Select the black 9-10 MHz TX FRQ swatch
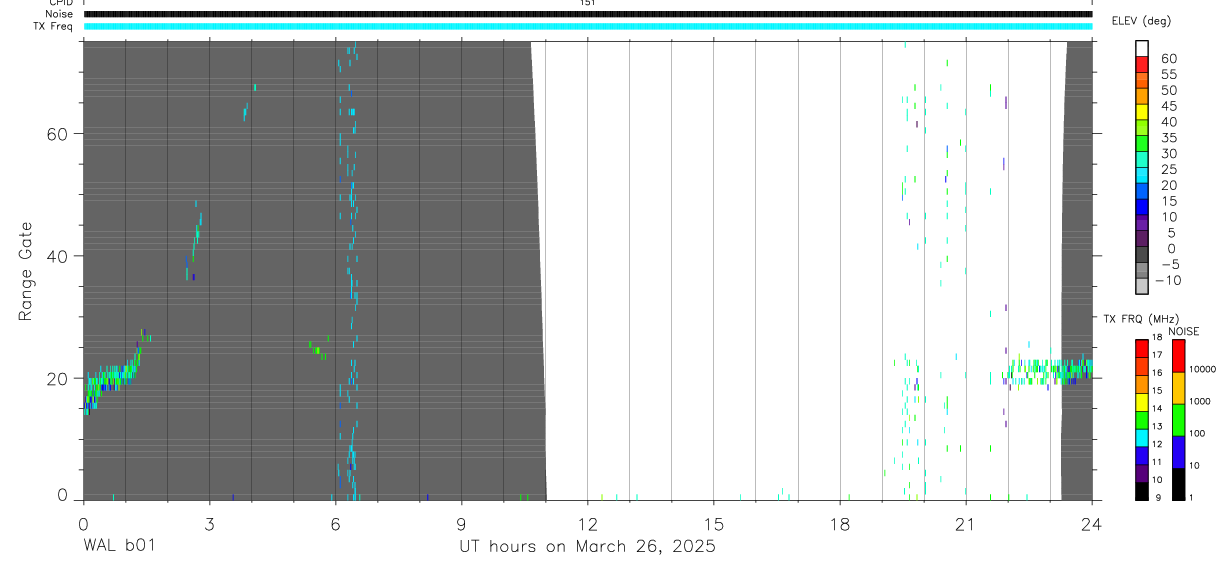 [x=1142, y=491]
